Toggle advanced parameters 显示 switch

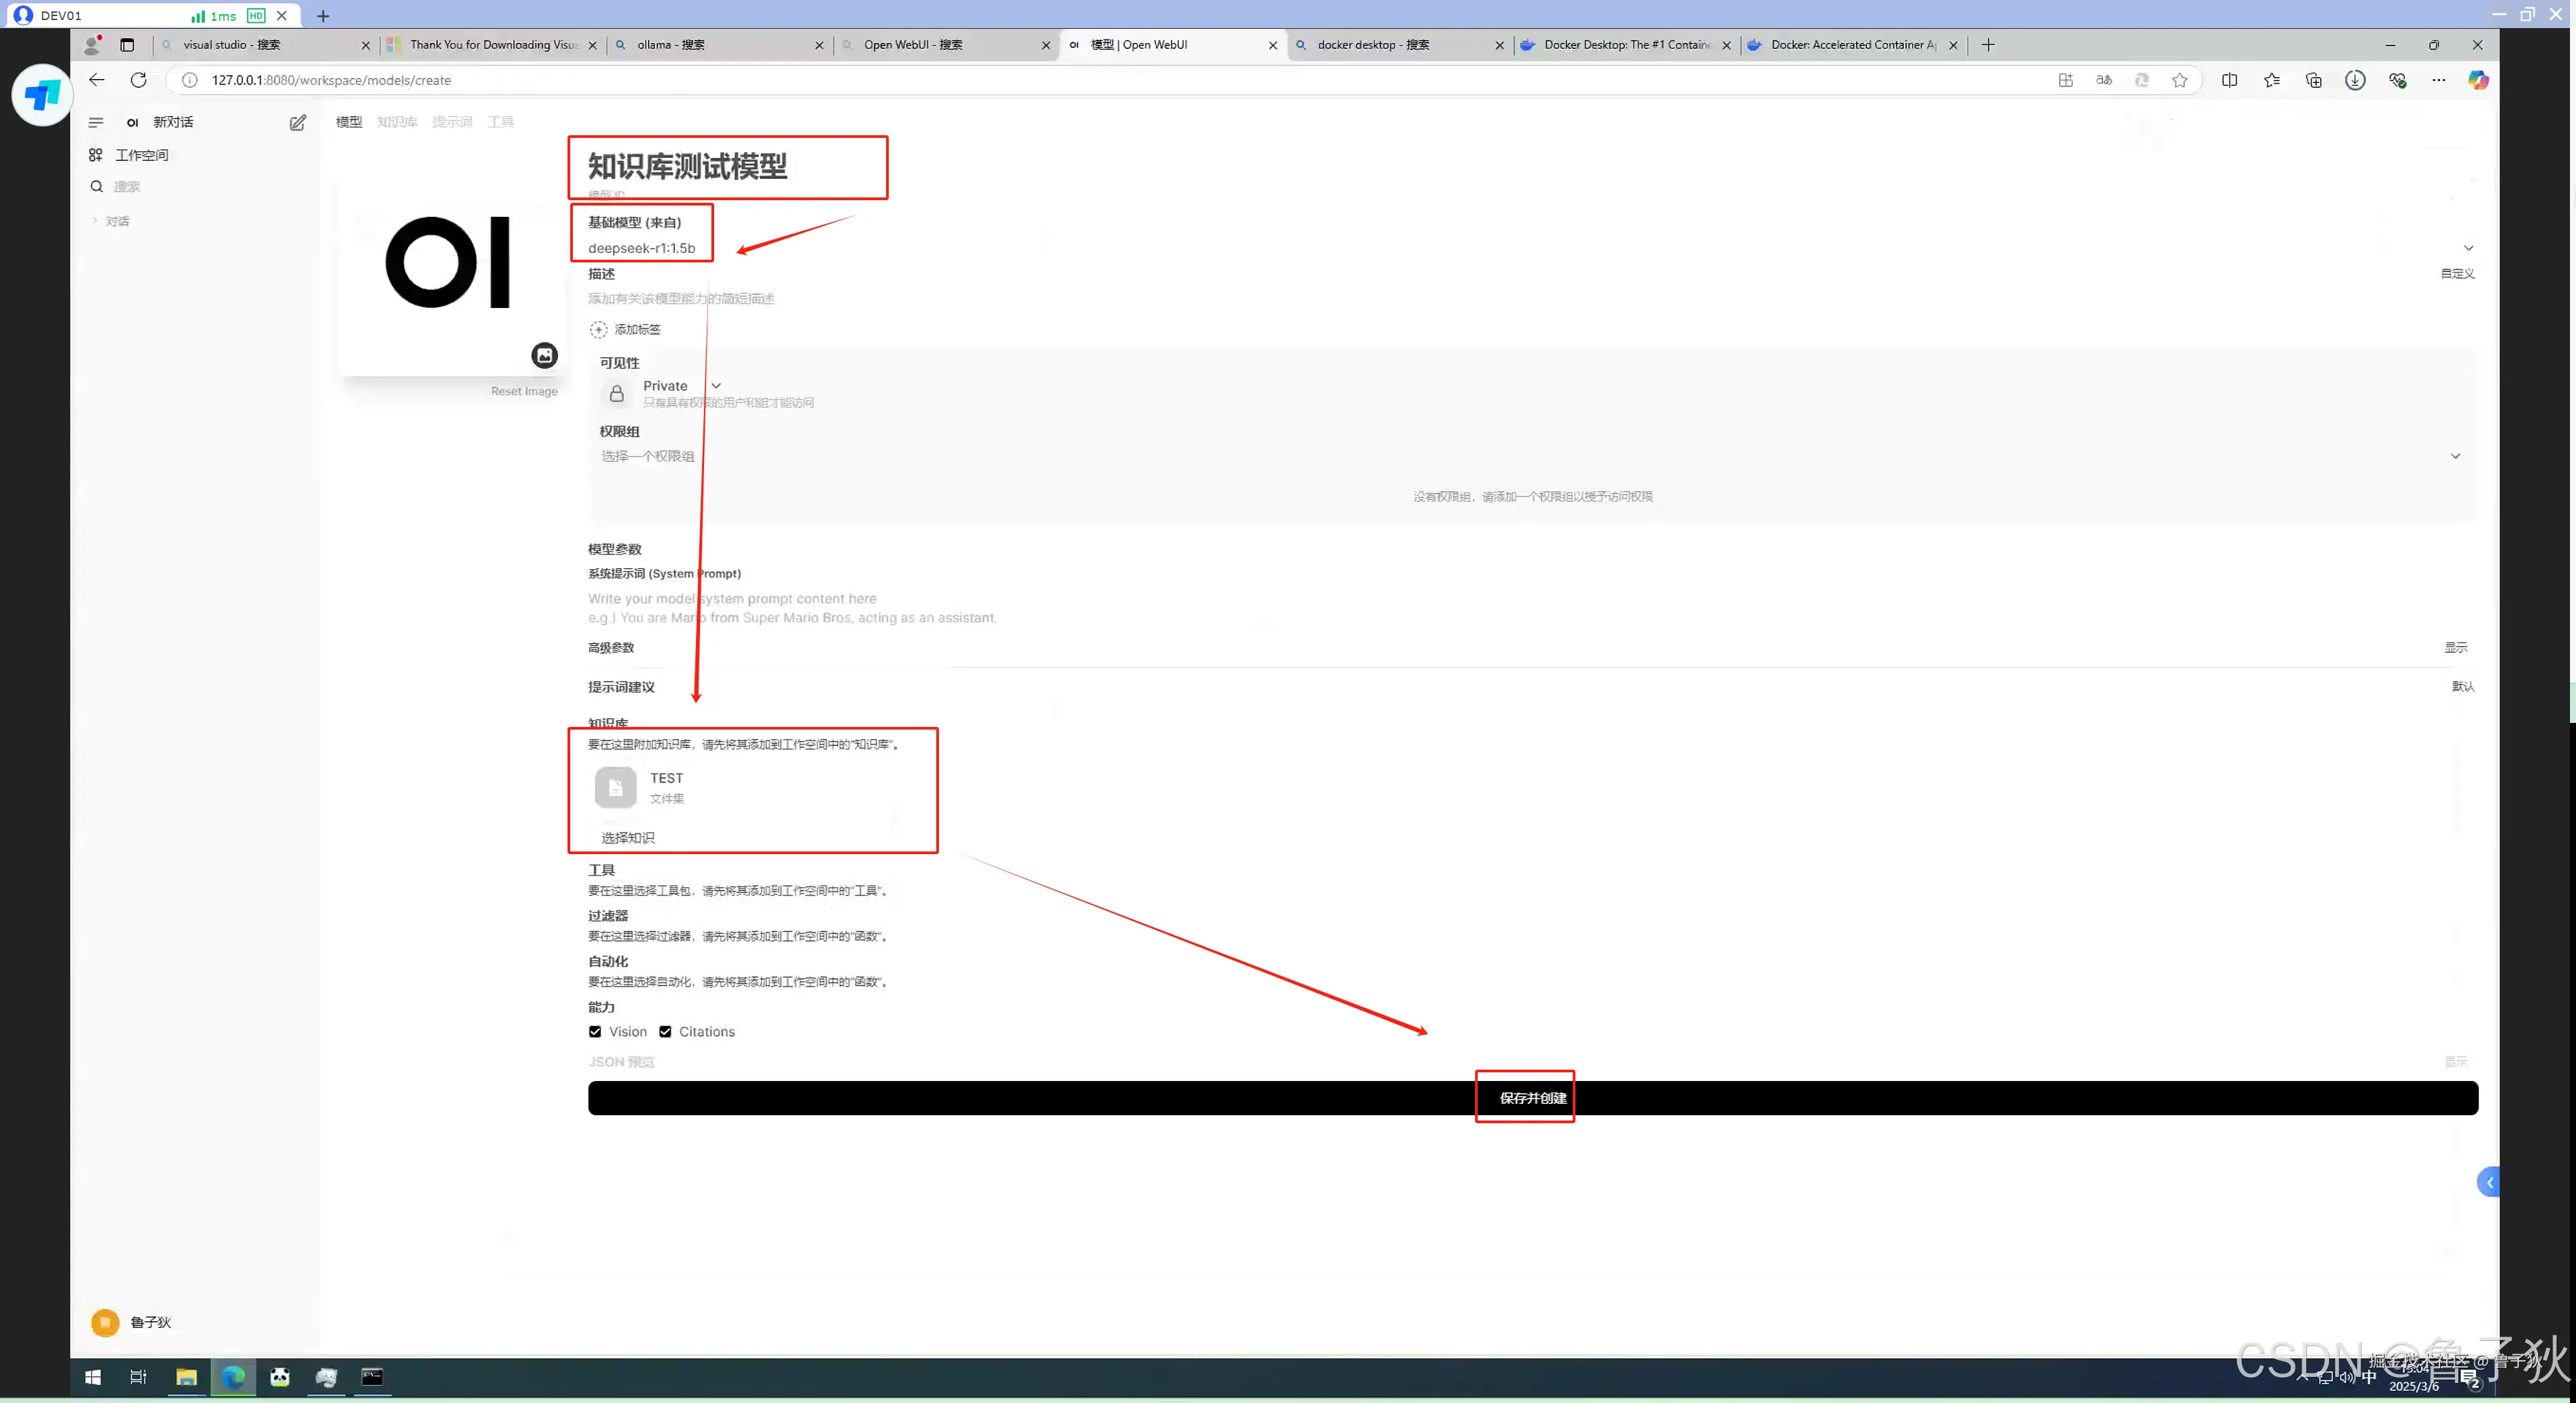pos(2455,647)
